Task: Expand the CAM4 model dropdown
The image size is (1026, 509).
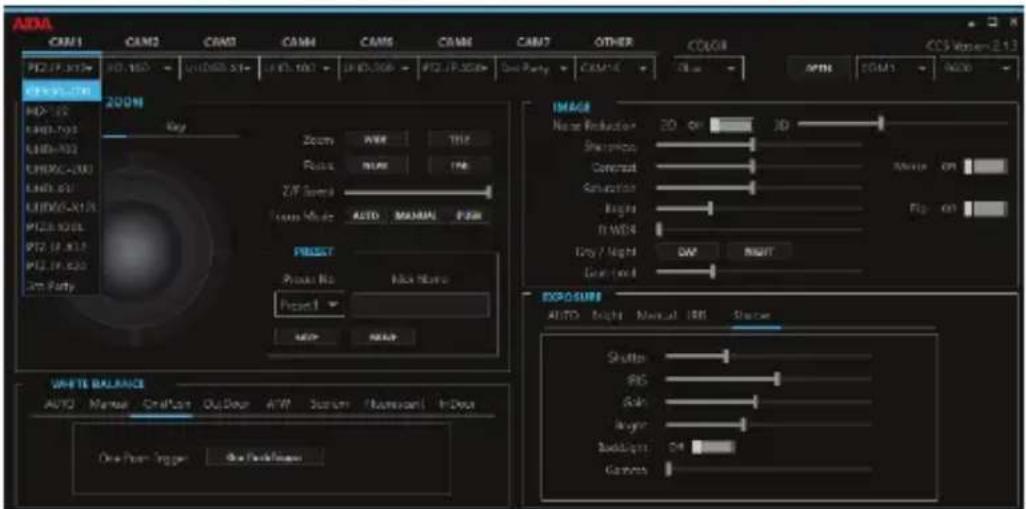Action: coord(298,67)
